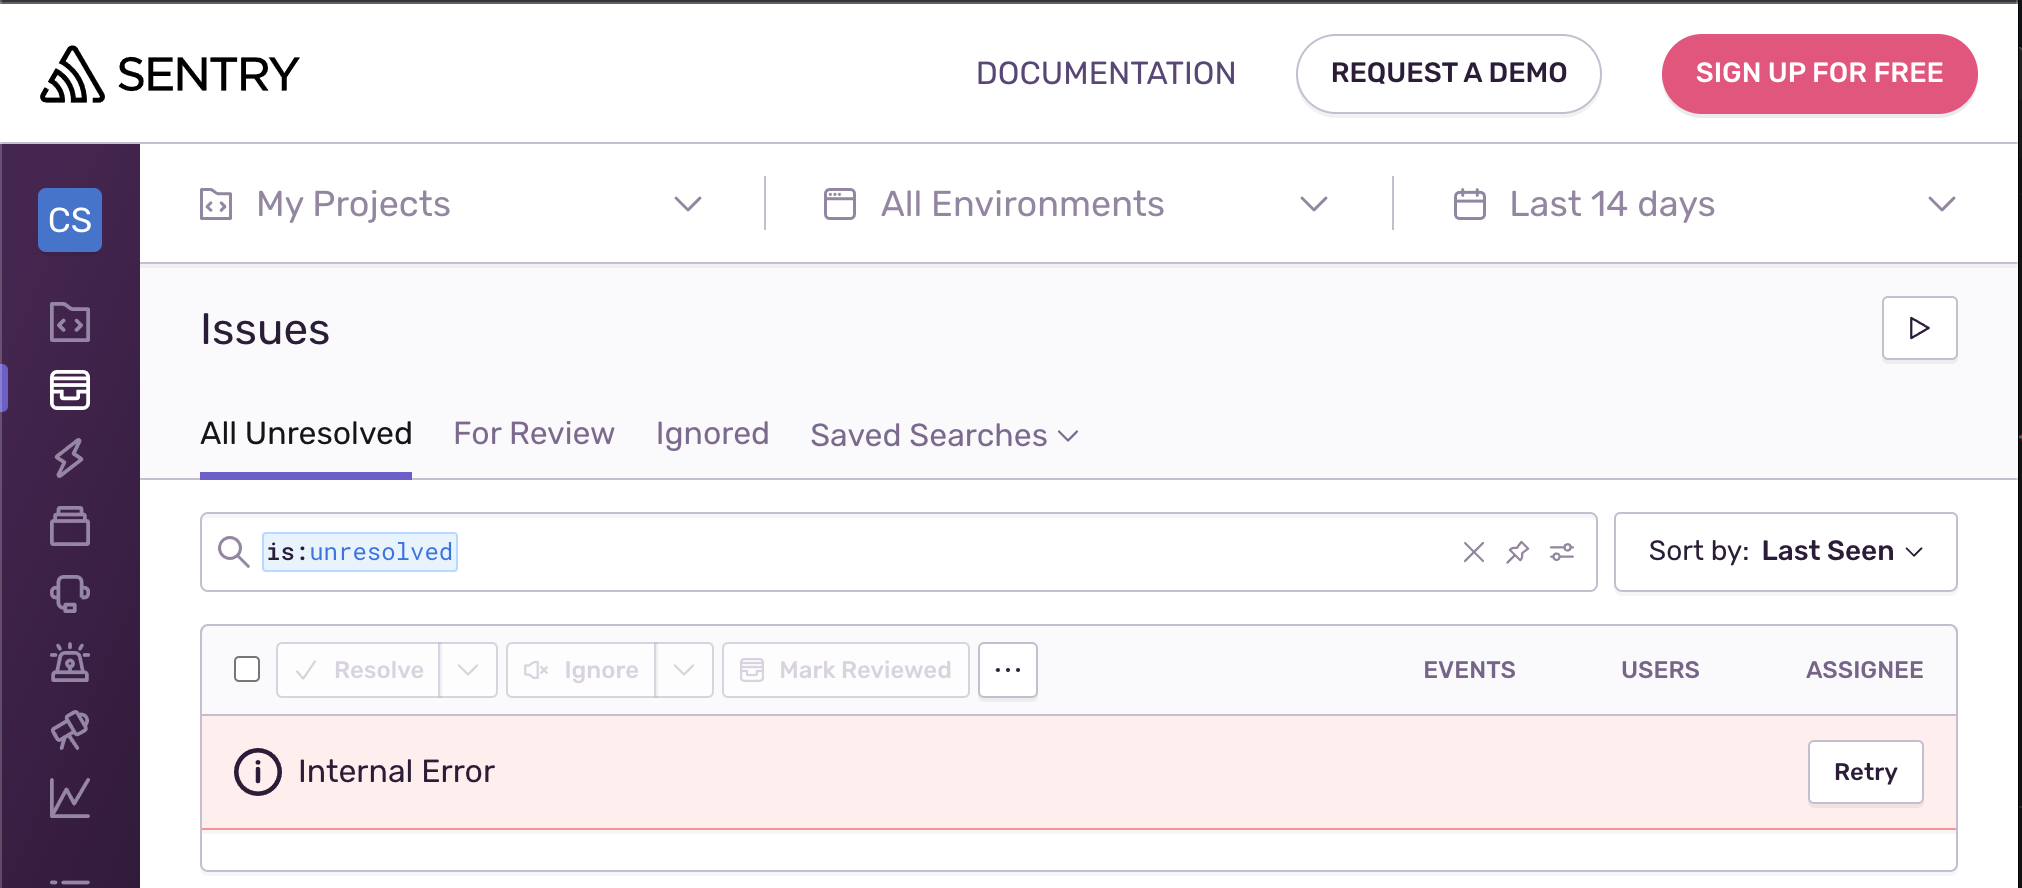Open User Feedback in the sidebar
Viewport: 2022px width, 888px height.
[x=70, y=594]
